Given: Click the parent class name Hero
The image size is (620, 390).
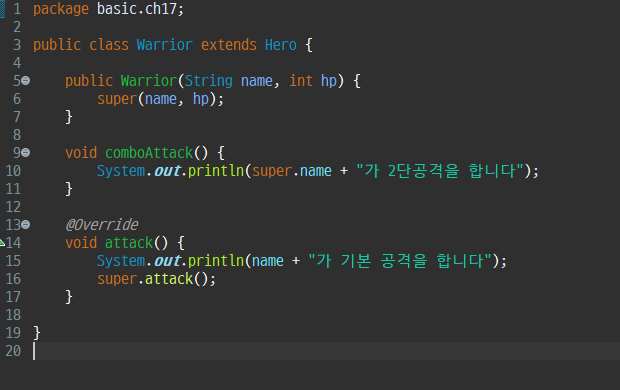Looking at the screenshot, I should pos(281,45).
